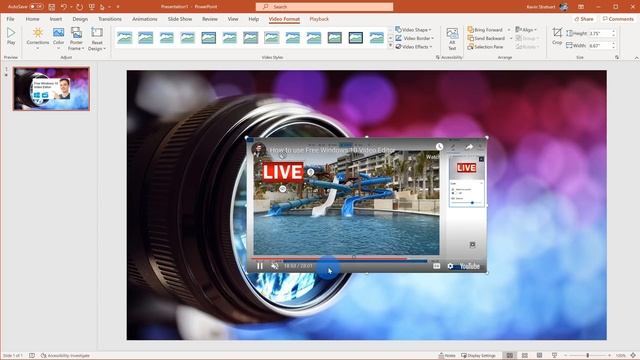640x360 pixels.
Task: Open the Video Effects dropdown
Action: (414, 47)
